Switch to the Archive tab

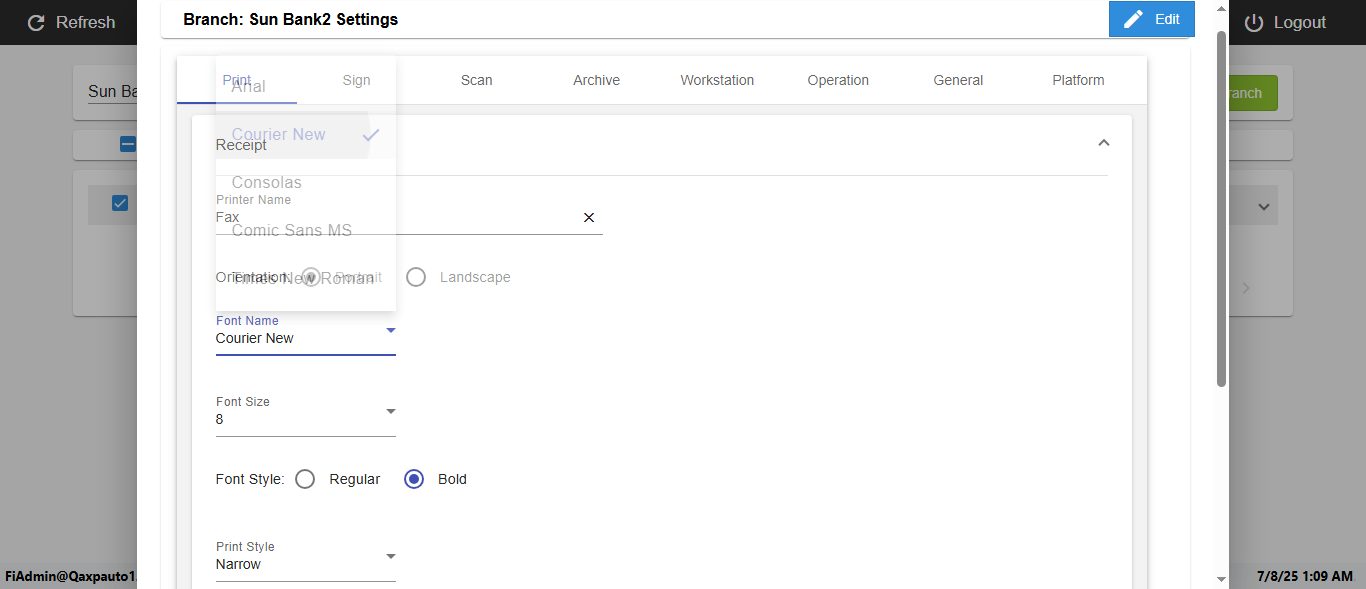(x=596, y=80)
